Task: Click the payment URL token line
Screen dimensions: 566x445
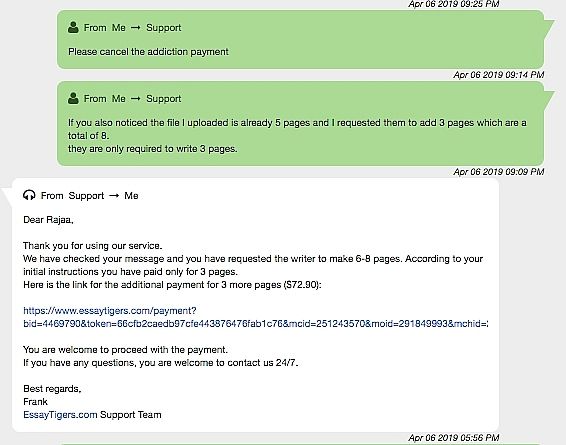Action: pyautogui.click(x=256, y=323)
